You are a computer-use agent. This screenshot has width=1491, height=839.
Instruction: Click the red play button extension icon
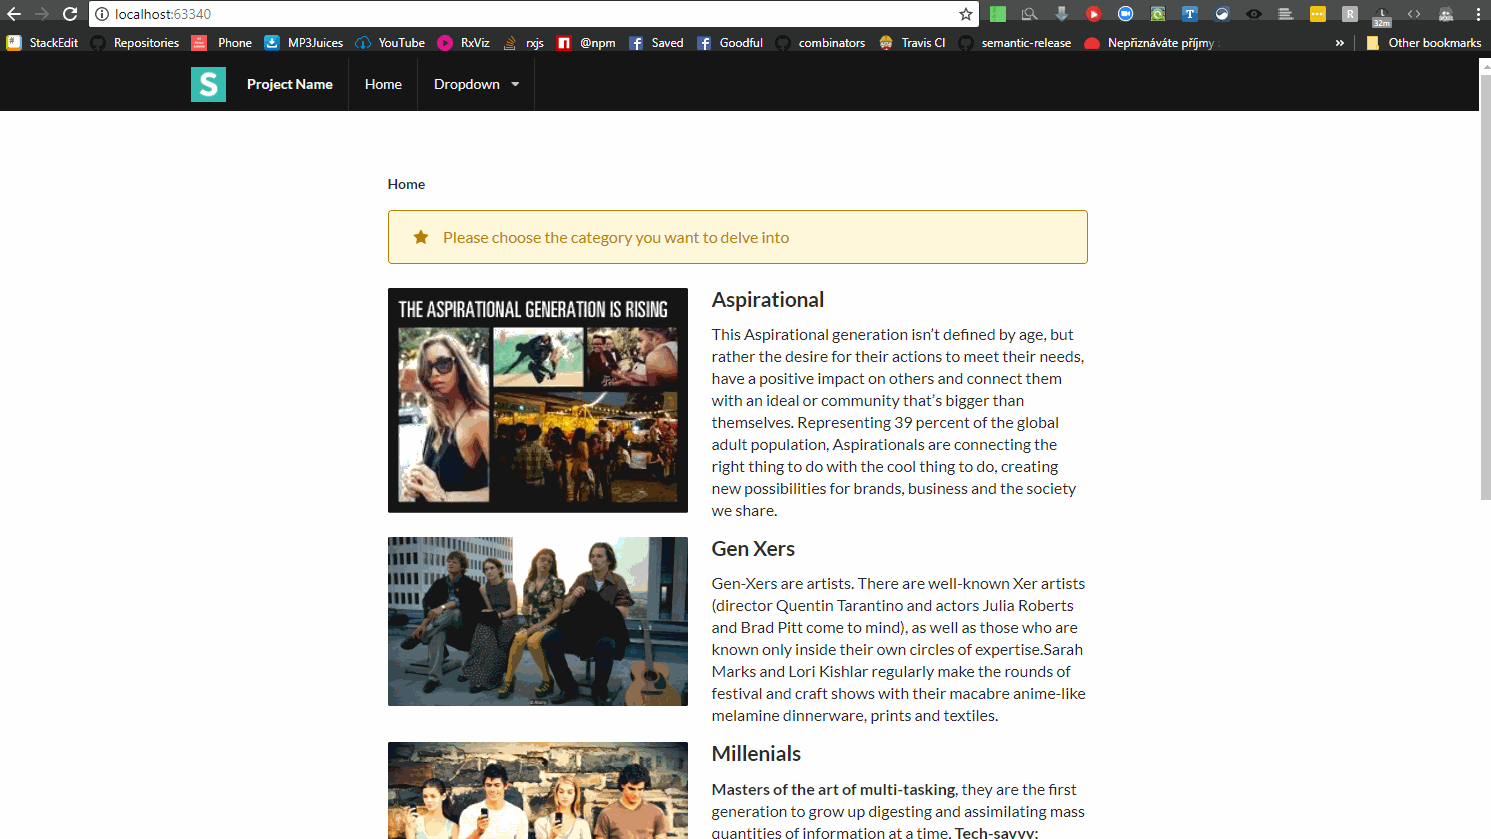tap(1094, 14)
